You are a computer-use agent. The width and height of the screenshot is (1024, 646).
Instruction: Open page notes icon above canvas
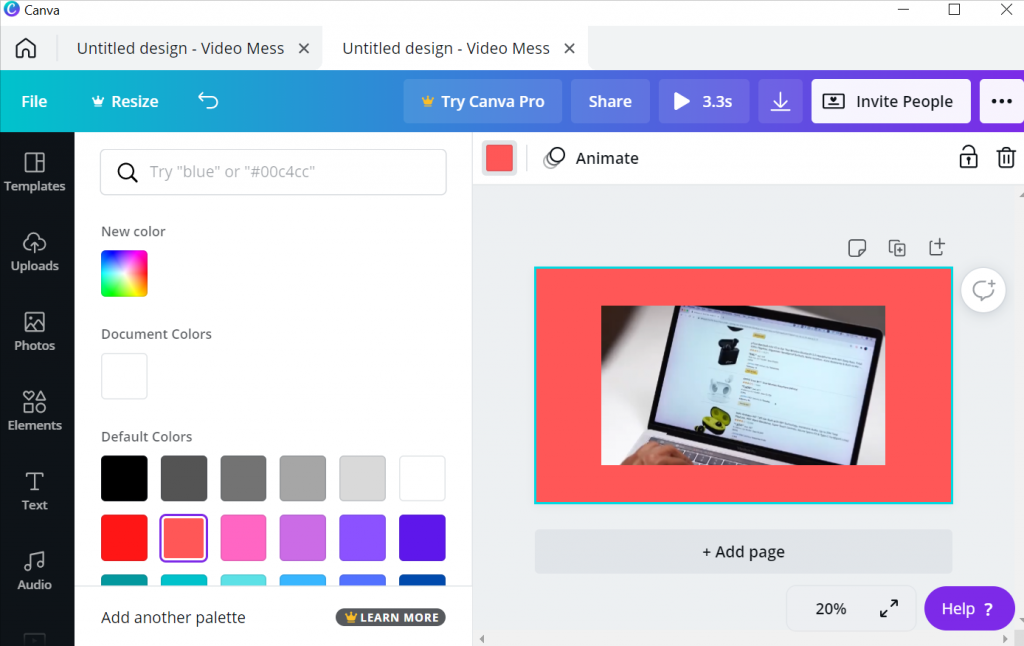coord(857,248)
